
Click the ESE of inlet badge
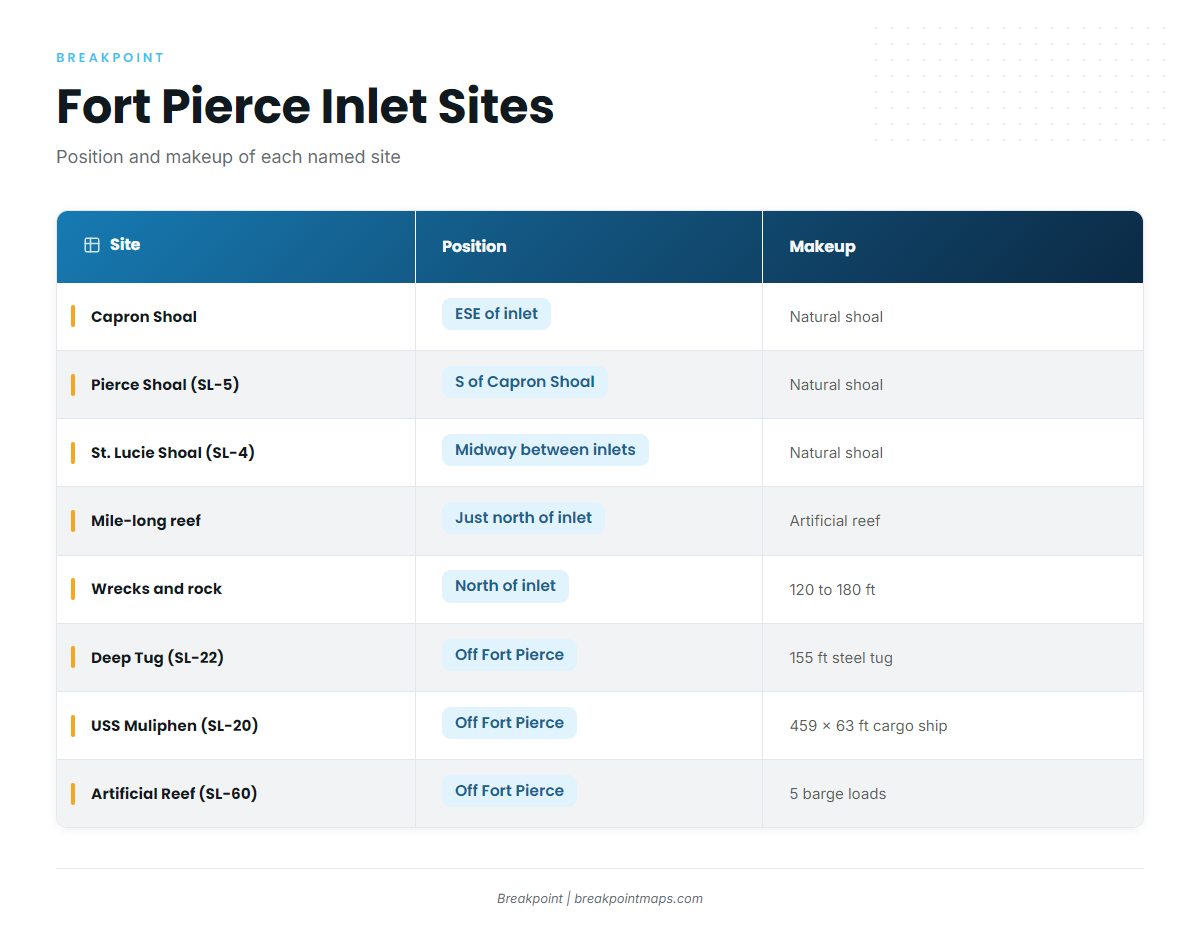coord(496,314)
